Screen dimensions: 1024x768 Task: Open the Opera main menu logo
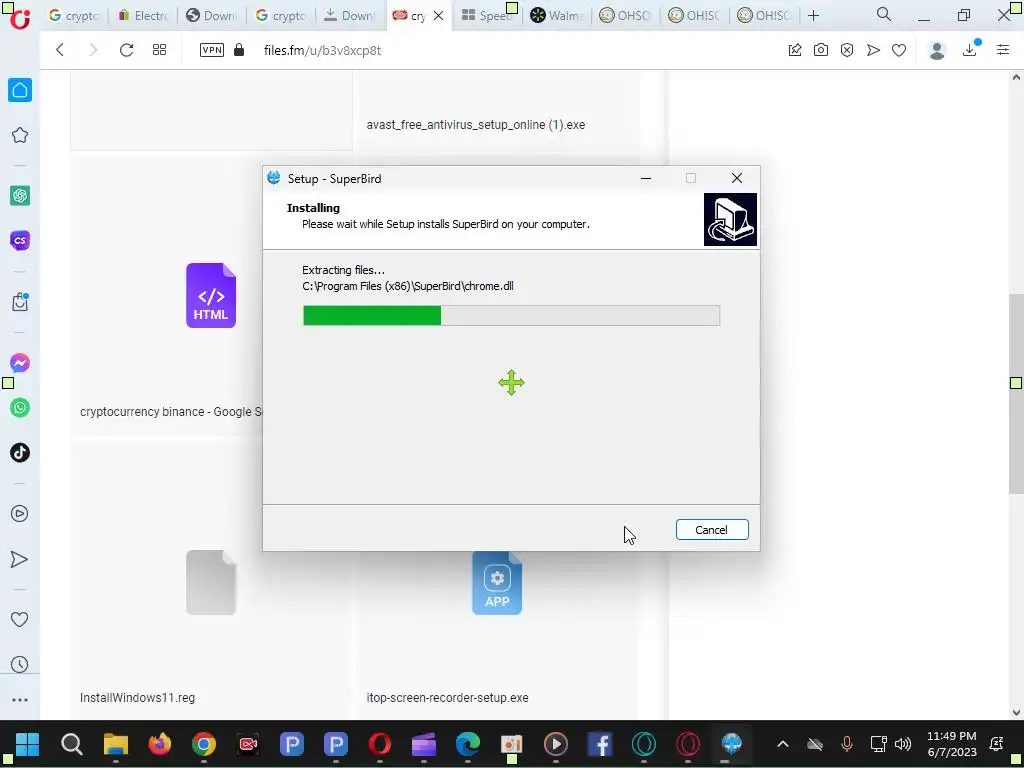[x=20, y=18]
